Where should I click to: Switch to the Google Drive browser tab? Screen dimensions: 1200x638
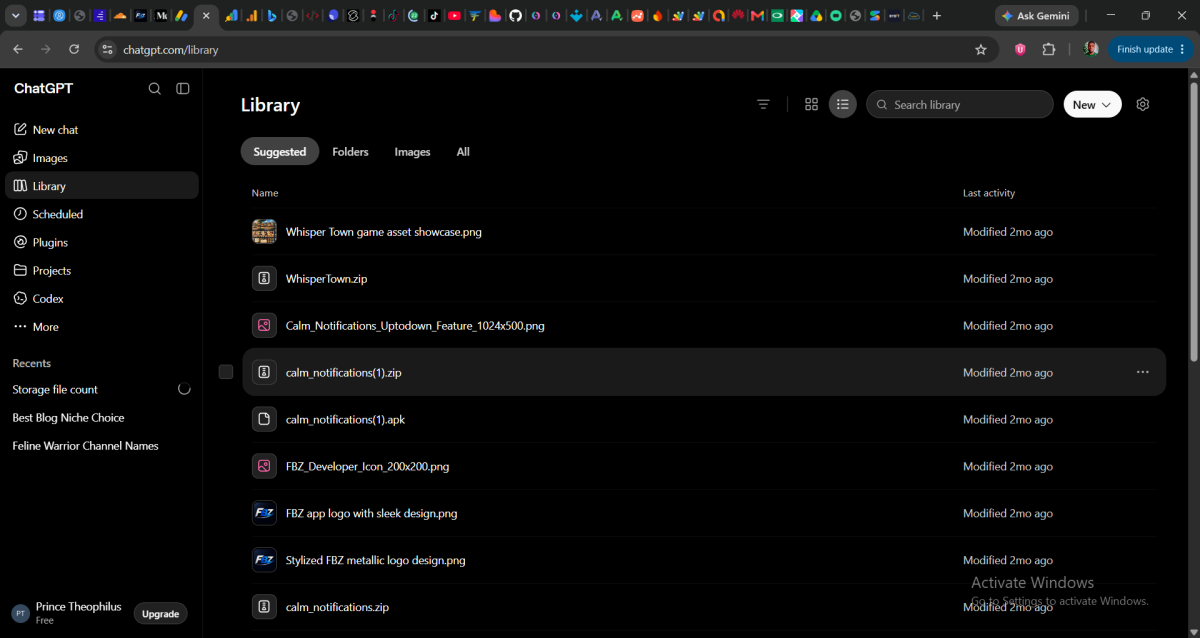816,16
